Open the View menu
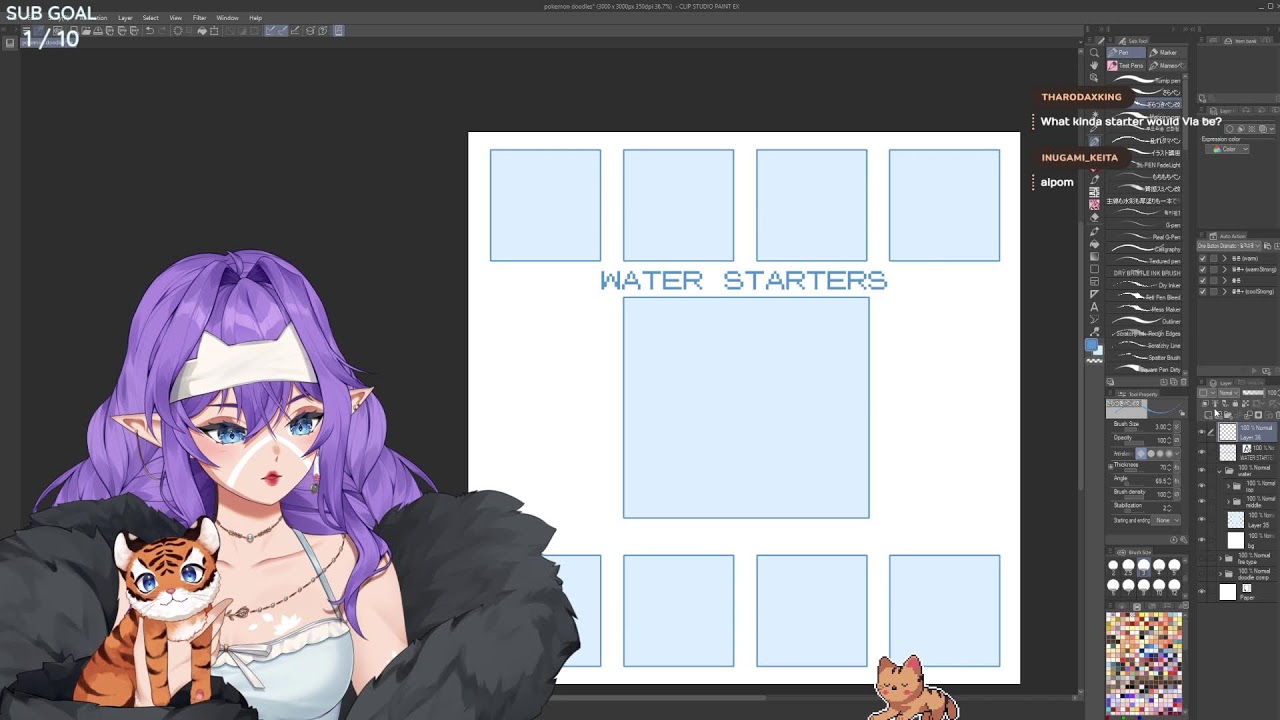Viewport: 1280px width, 720px height. point(175,18)
